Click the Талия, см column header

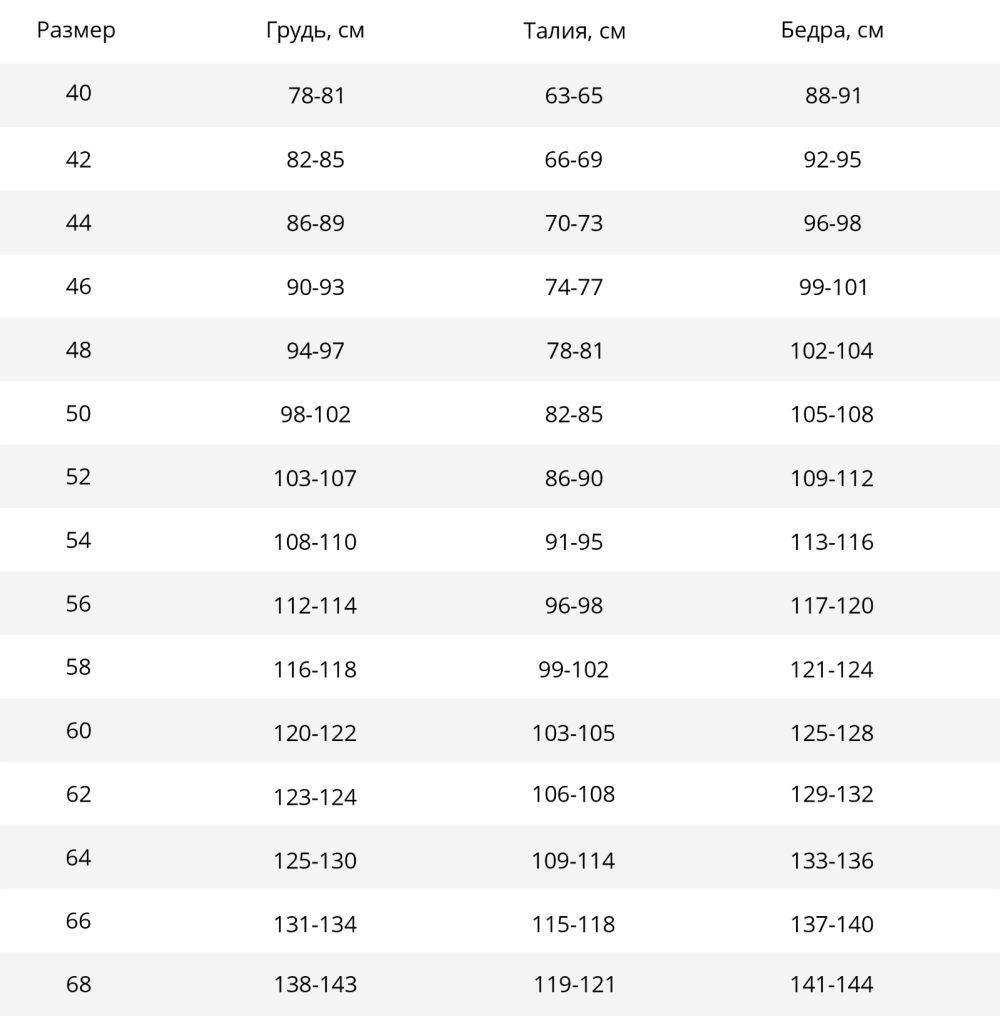coord(574,31)
